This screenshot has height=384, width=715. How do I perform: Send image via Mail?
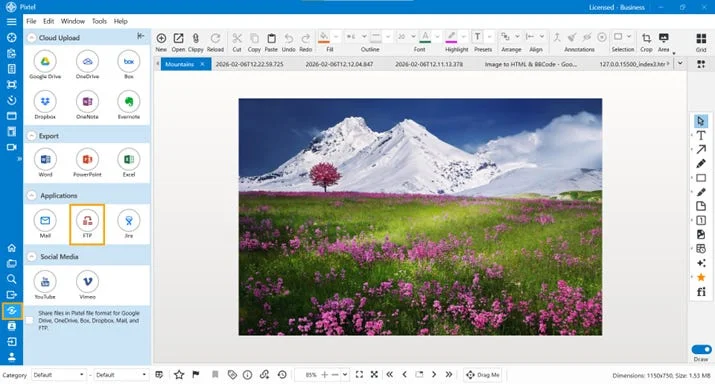click(45, 224)
